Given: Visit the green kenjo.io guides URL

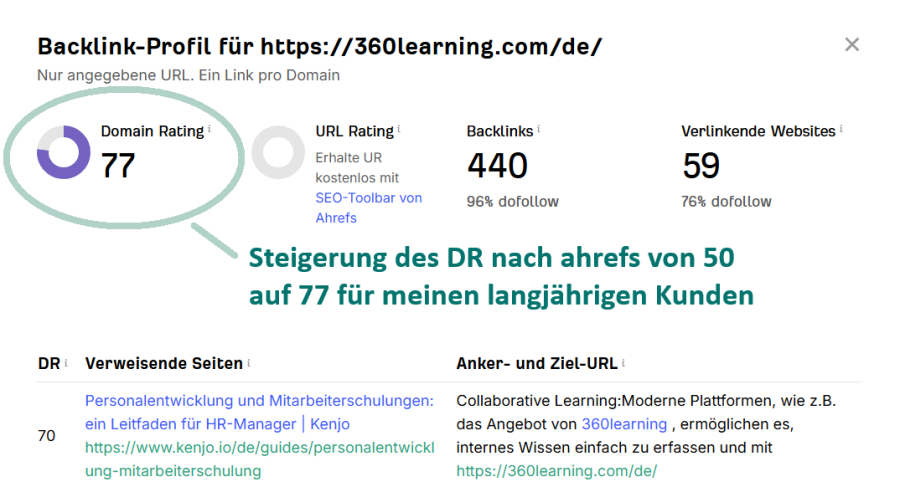Looking at the screenshot, I should coord(259,459).
